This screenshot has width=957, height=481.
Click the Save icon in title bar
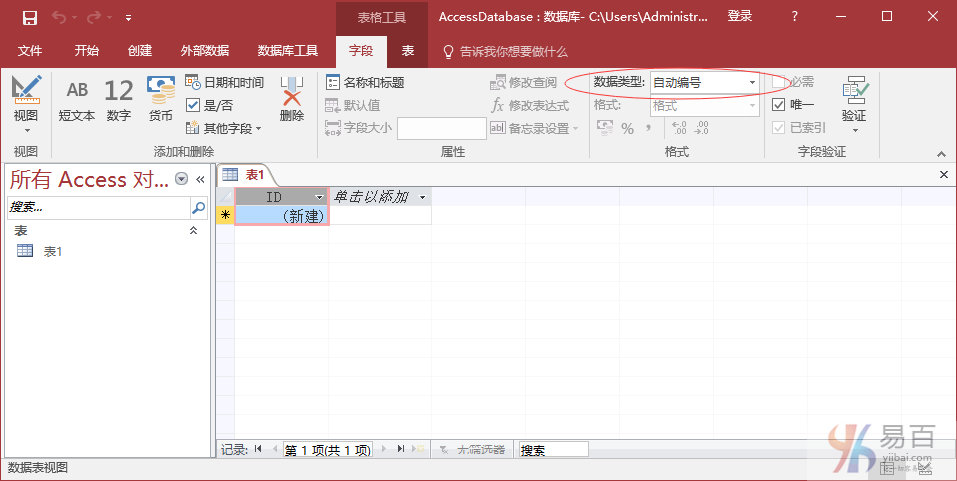pyautogui.click(x=29, y=17)
